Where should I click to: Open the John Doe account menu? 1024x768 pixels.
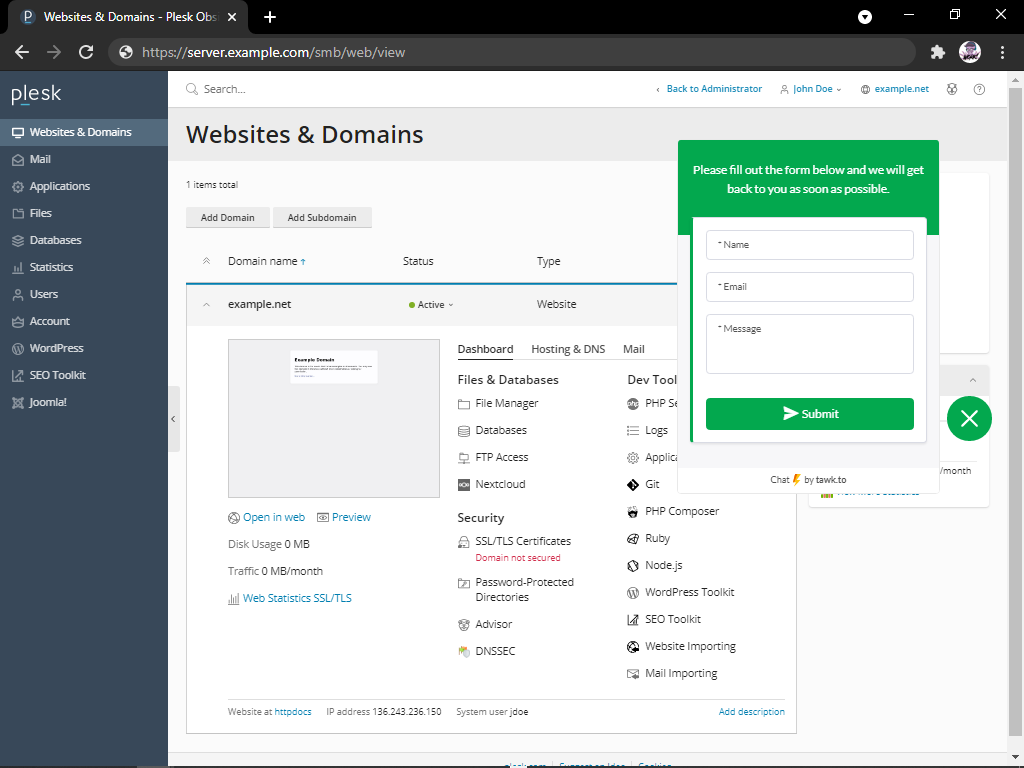pos(811,89)
